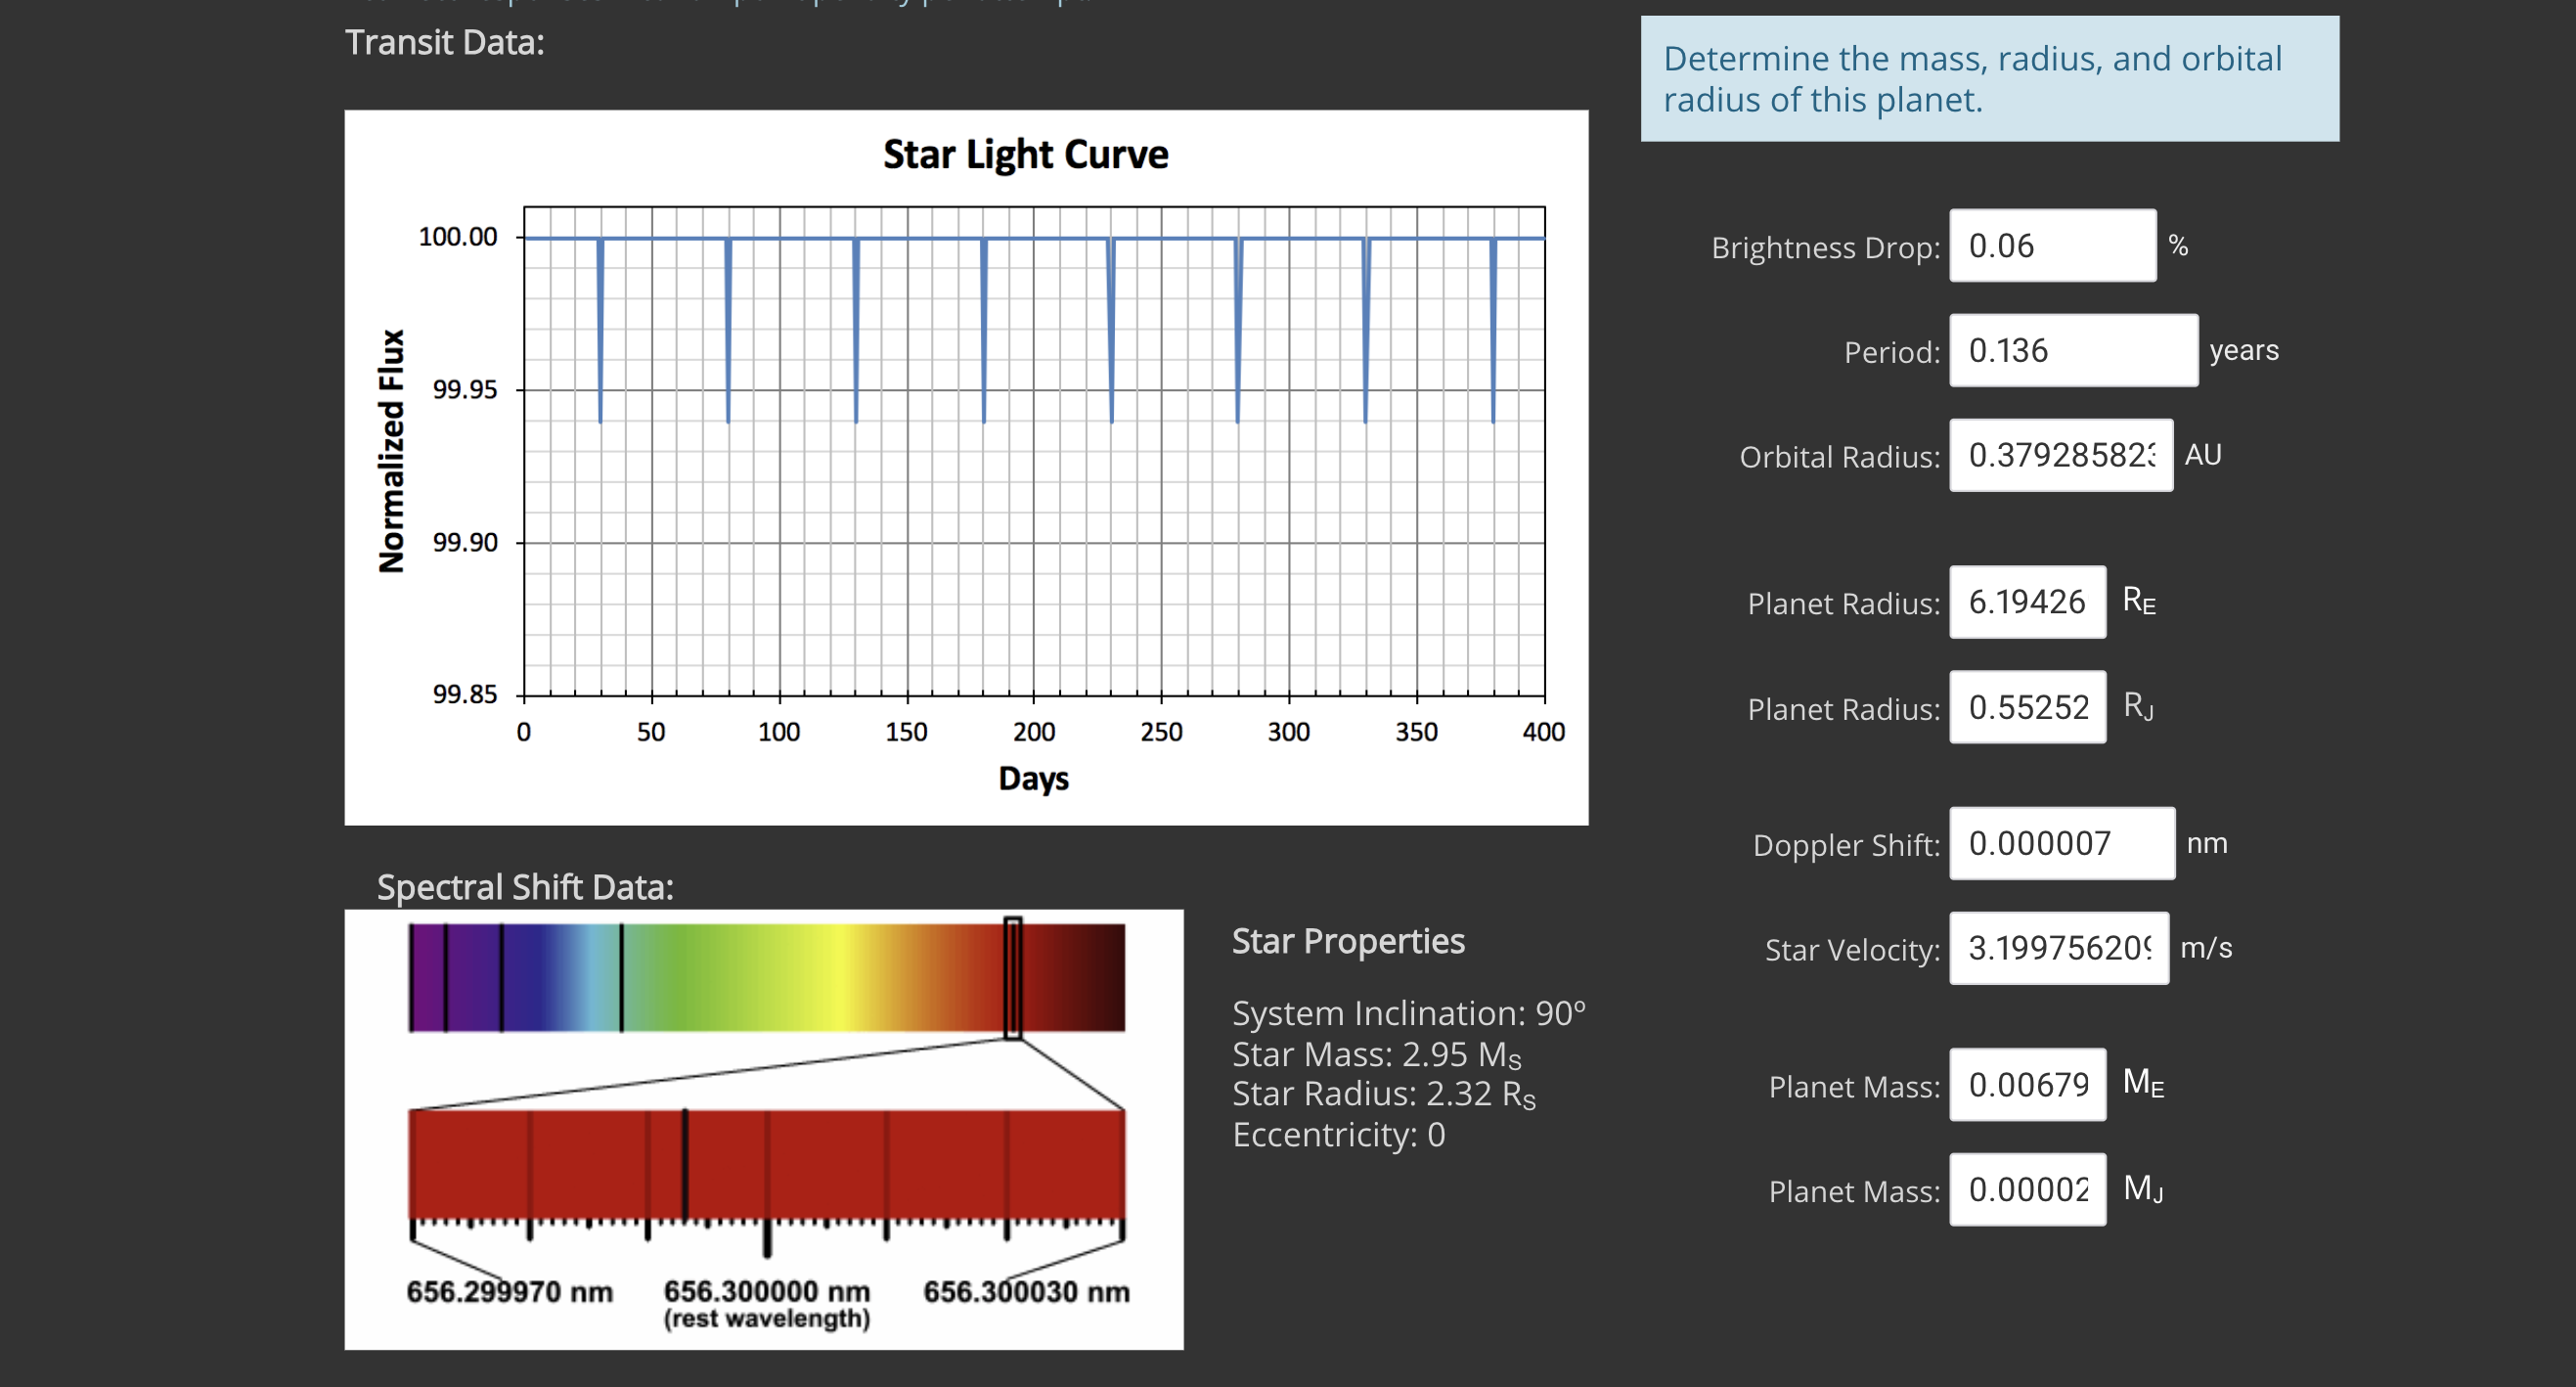Click the 656.299970 nm scale label
The image size is (2576, 1387).
[509, 1292]
